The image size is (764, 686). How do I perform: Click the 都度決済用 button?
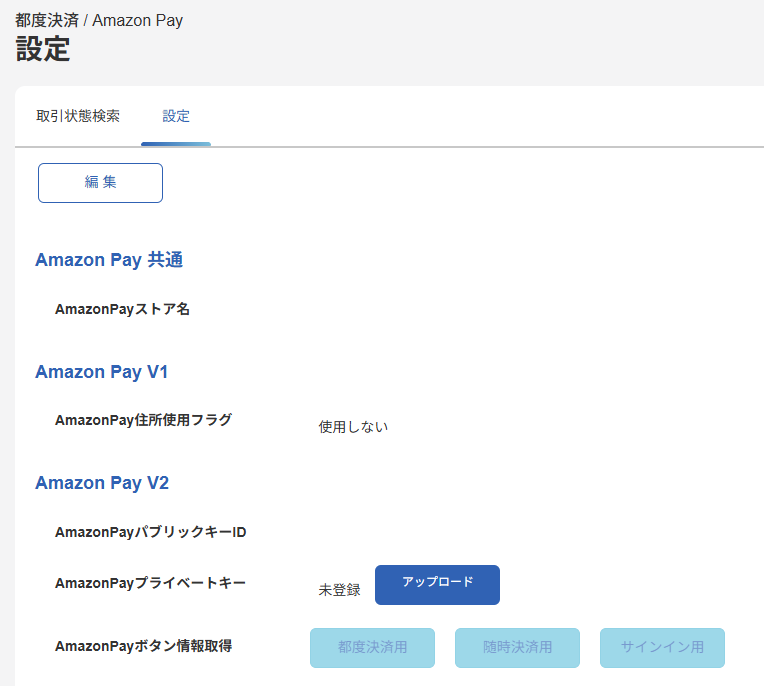point(372,647)
